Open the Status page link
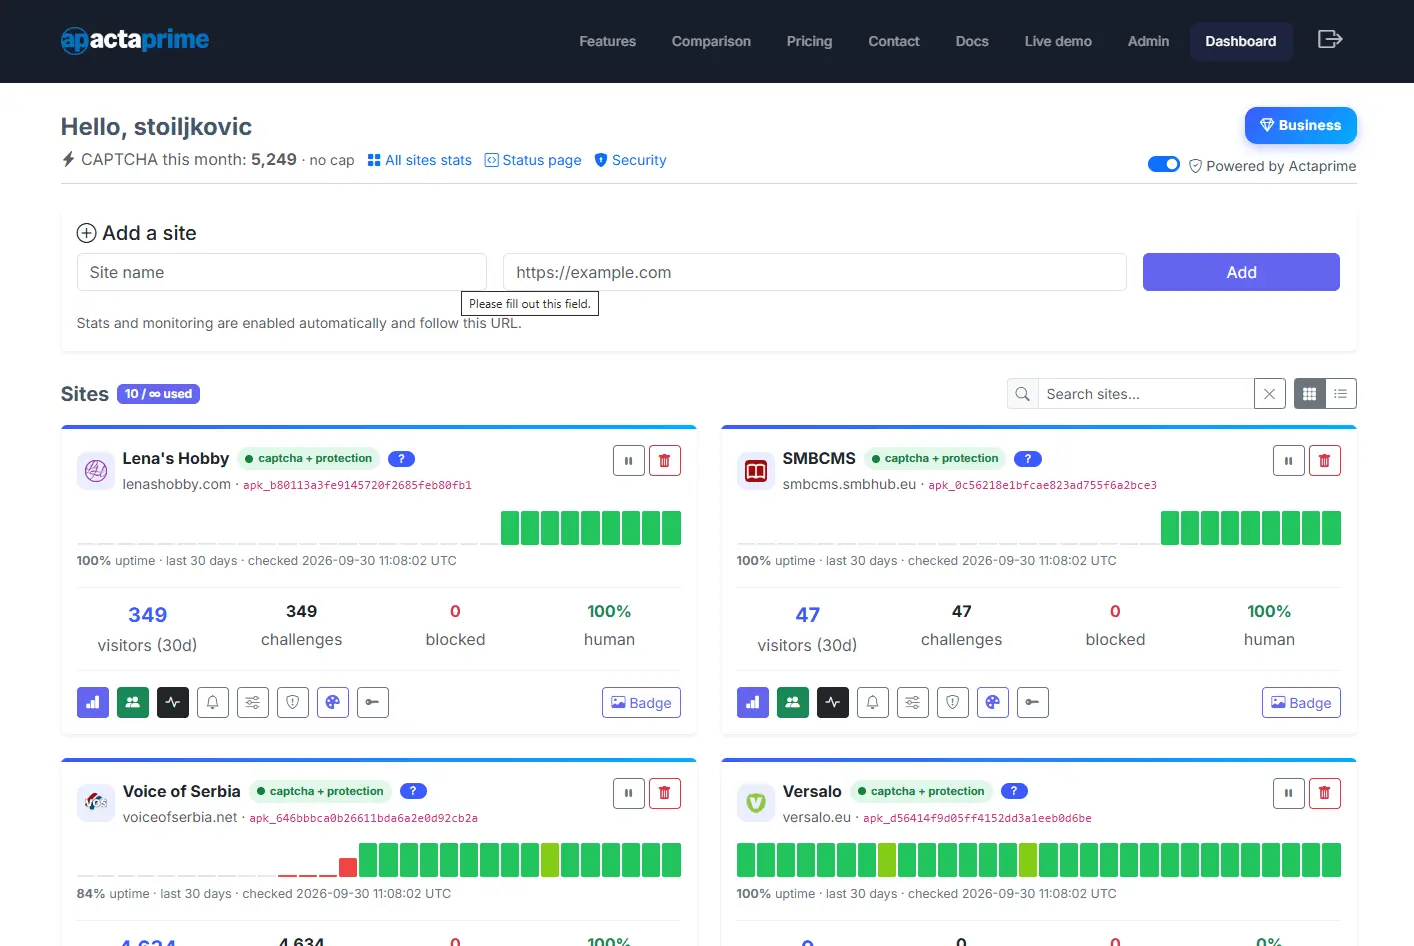 coord(533,160)
